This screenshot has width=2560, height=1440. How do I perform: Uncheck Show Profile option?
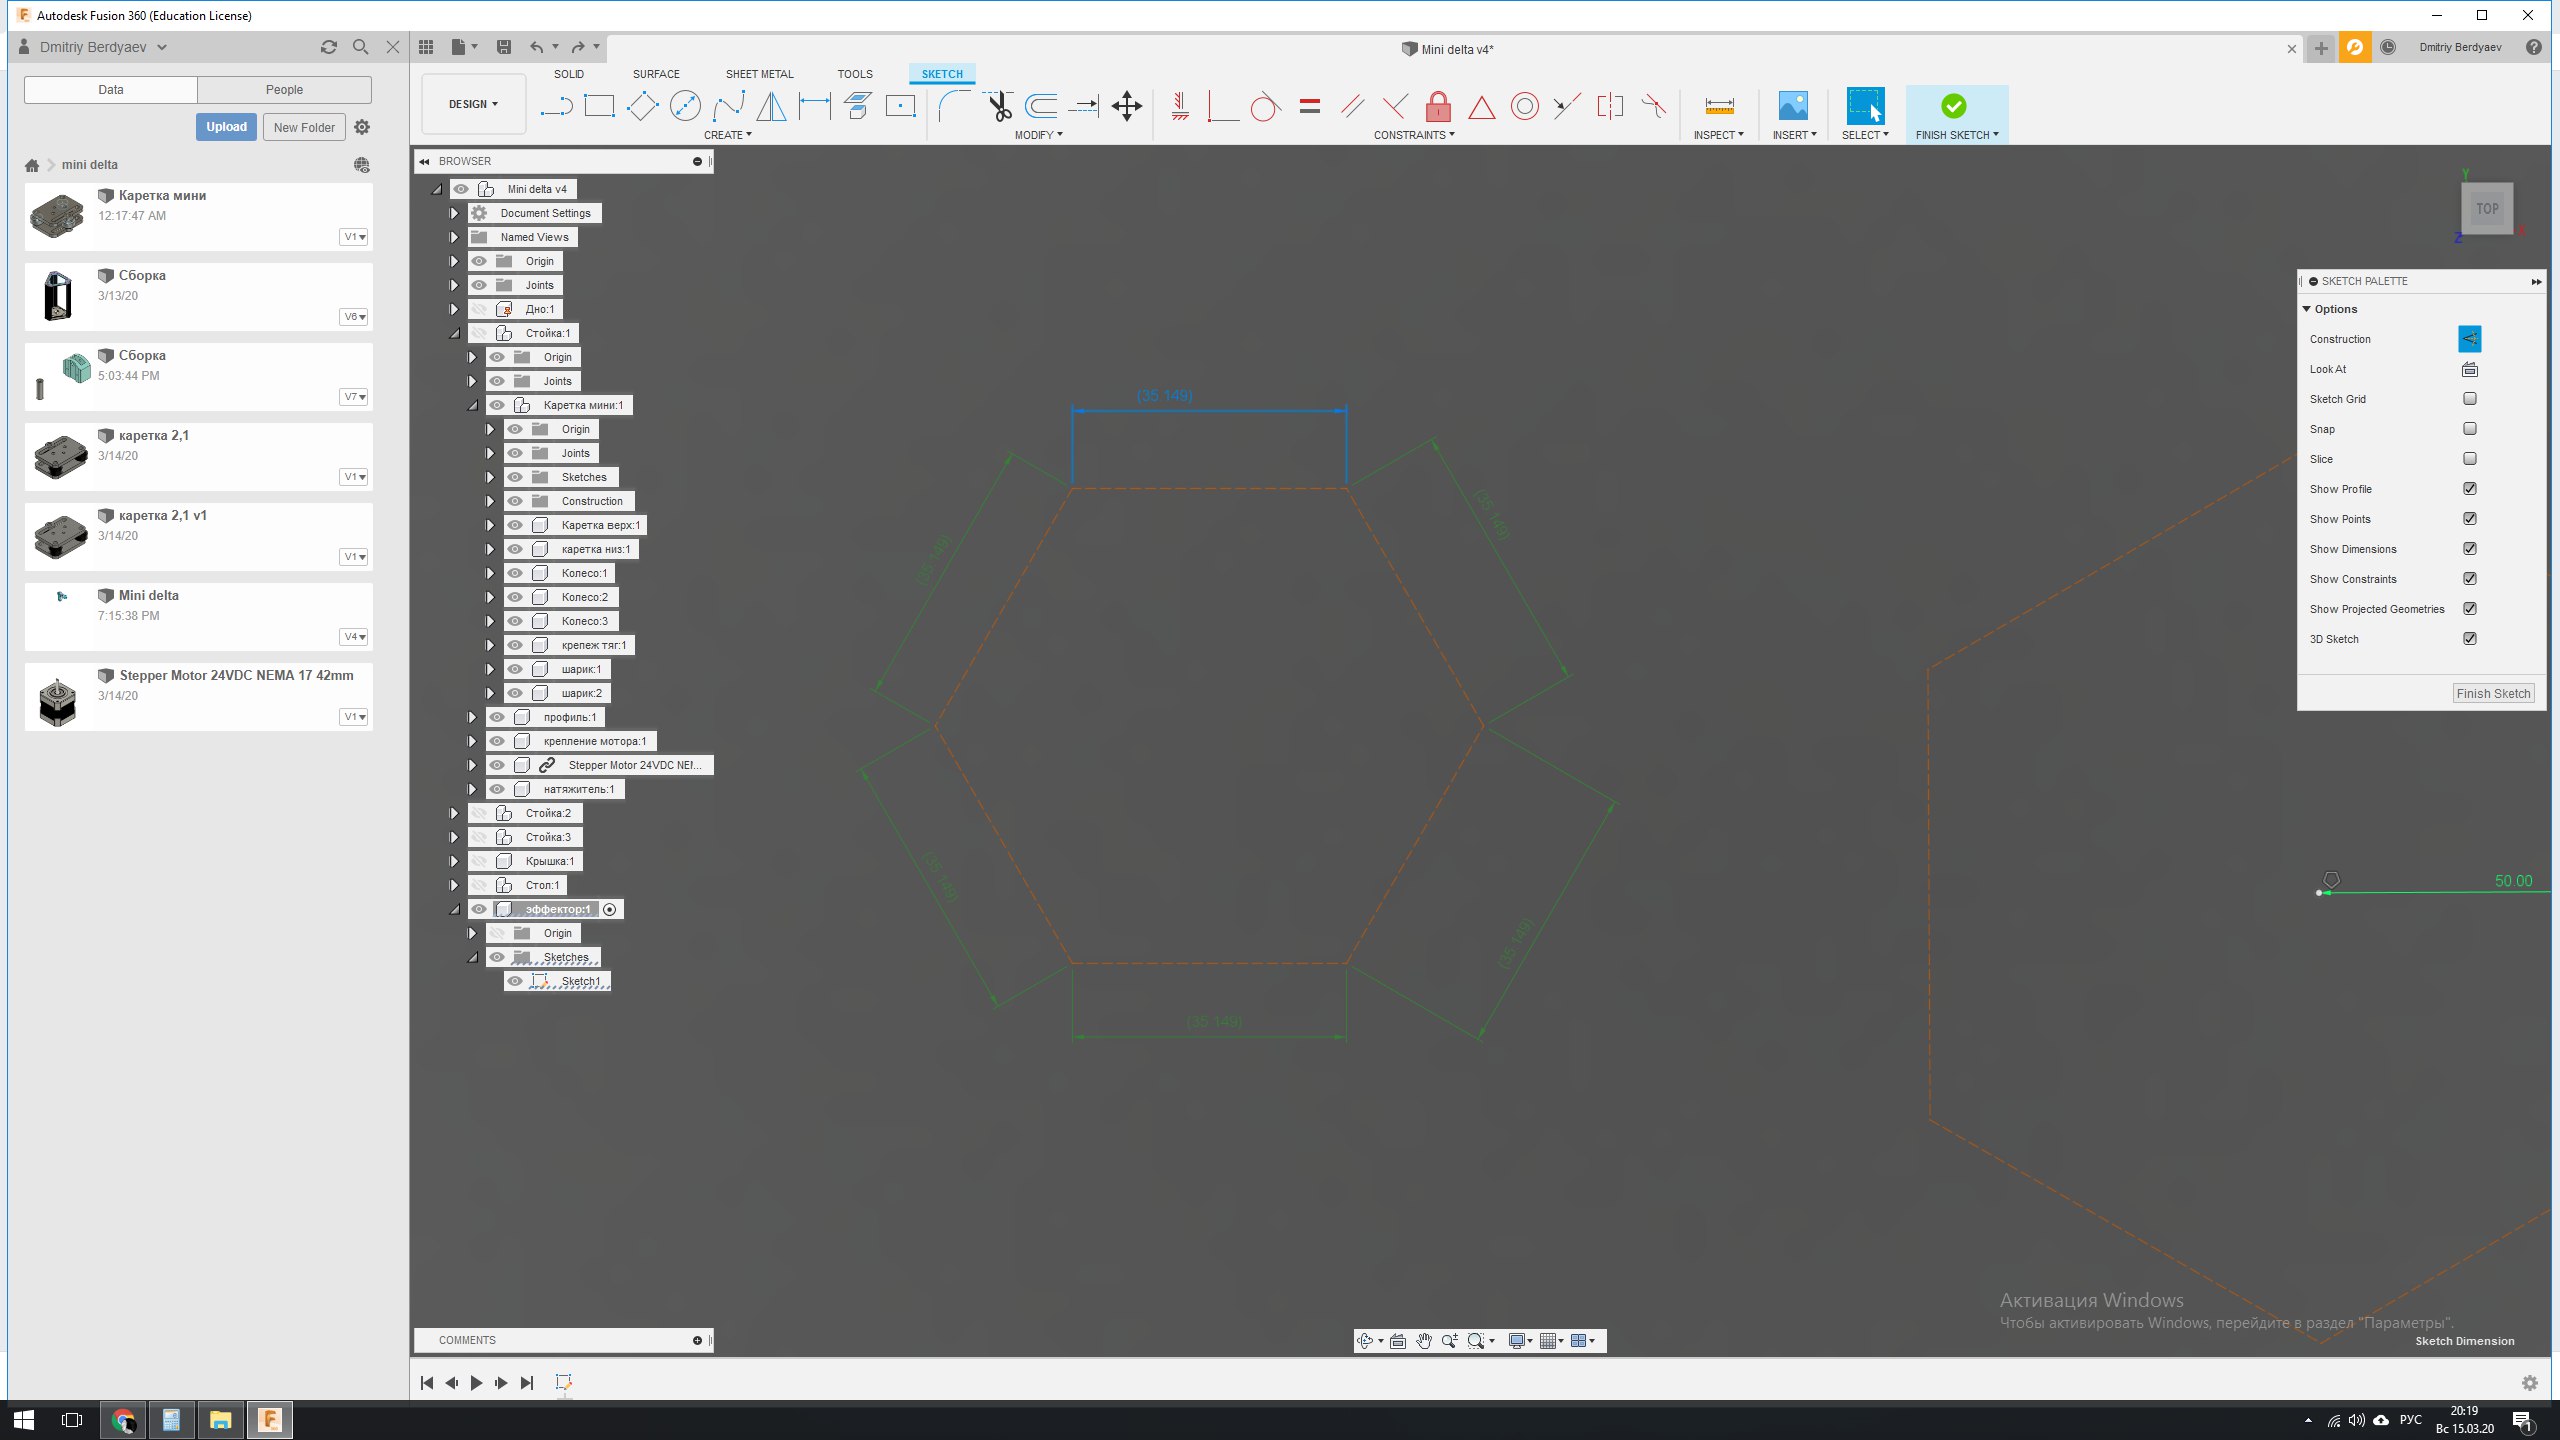click(2470, 489)
